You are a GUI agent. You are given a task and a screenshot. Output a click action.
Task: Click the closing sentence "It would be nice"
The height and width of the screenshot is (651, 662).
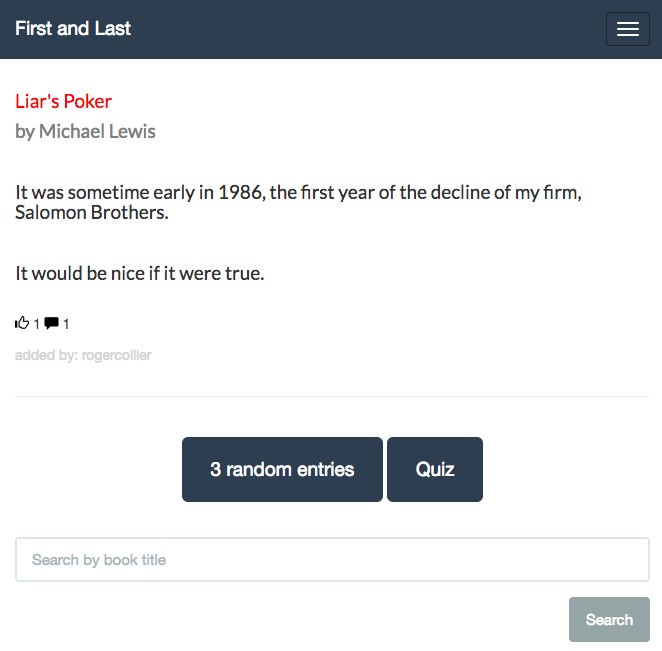[x=140, y=273]
